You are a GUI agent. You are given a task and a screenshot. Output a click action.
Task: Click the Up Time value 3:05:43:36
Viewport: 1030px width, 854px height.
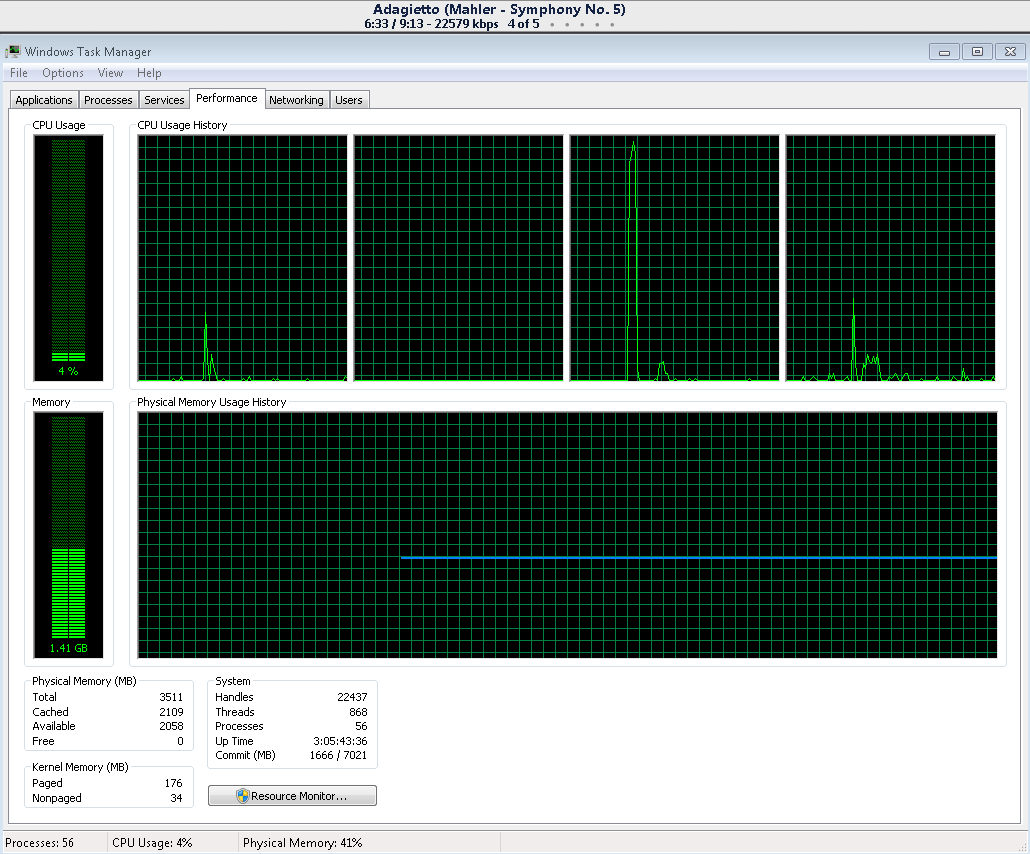340,742
